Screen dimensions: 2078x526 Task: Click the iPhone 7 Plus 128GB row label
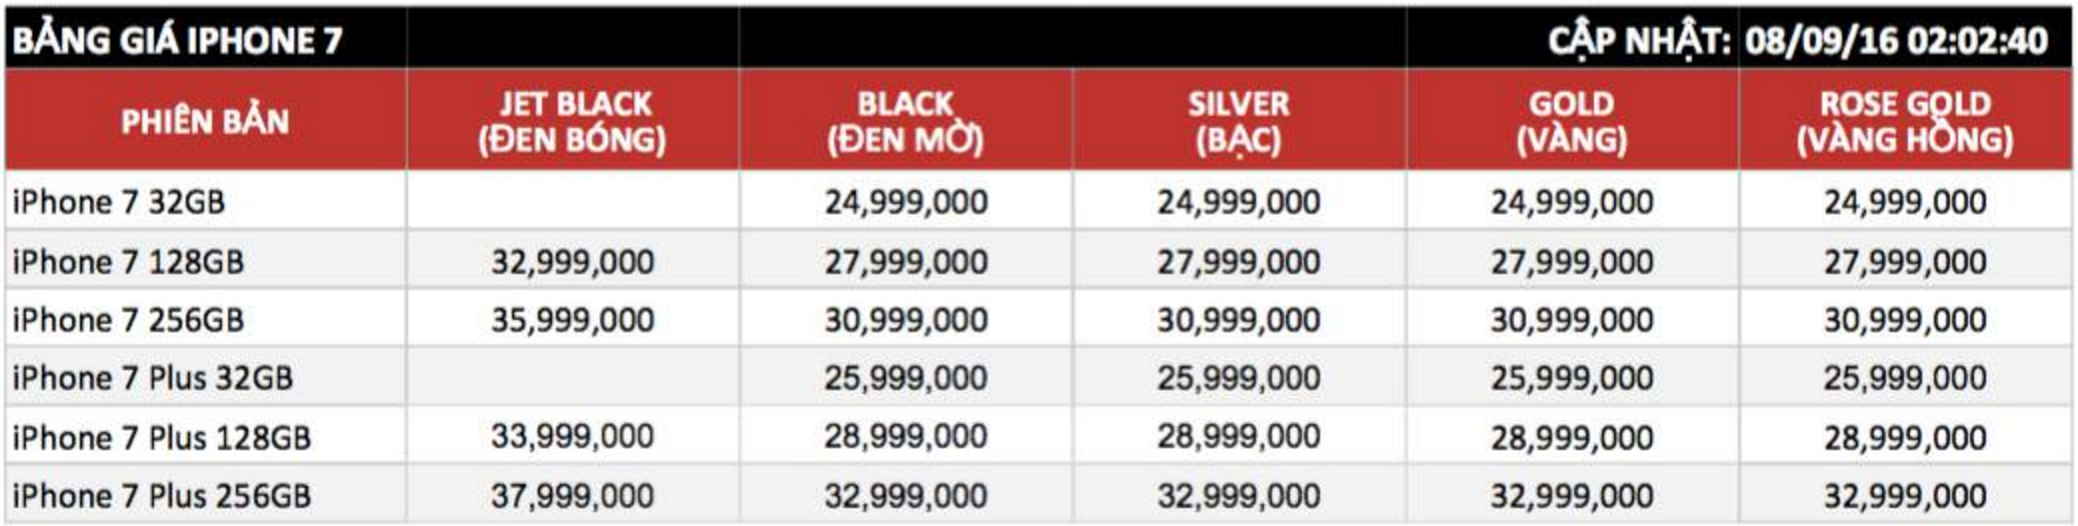(x=162, y=437)
